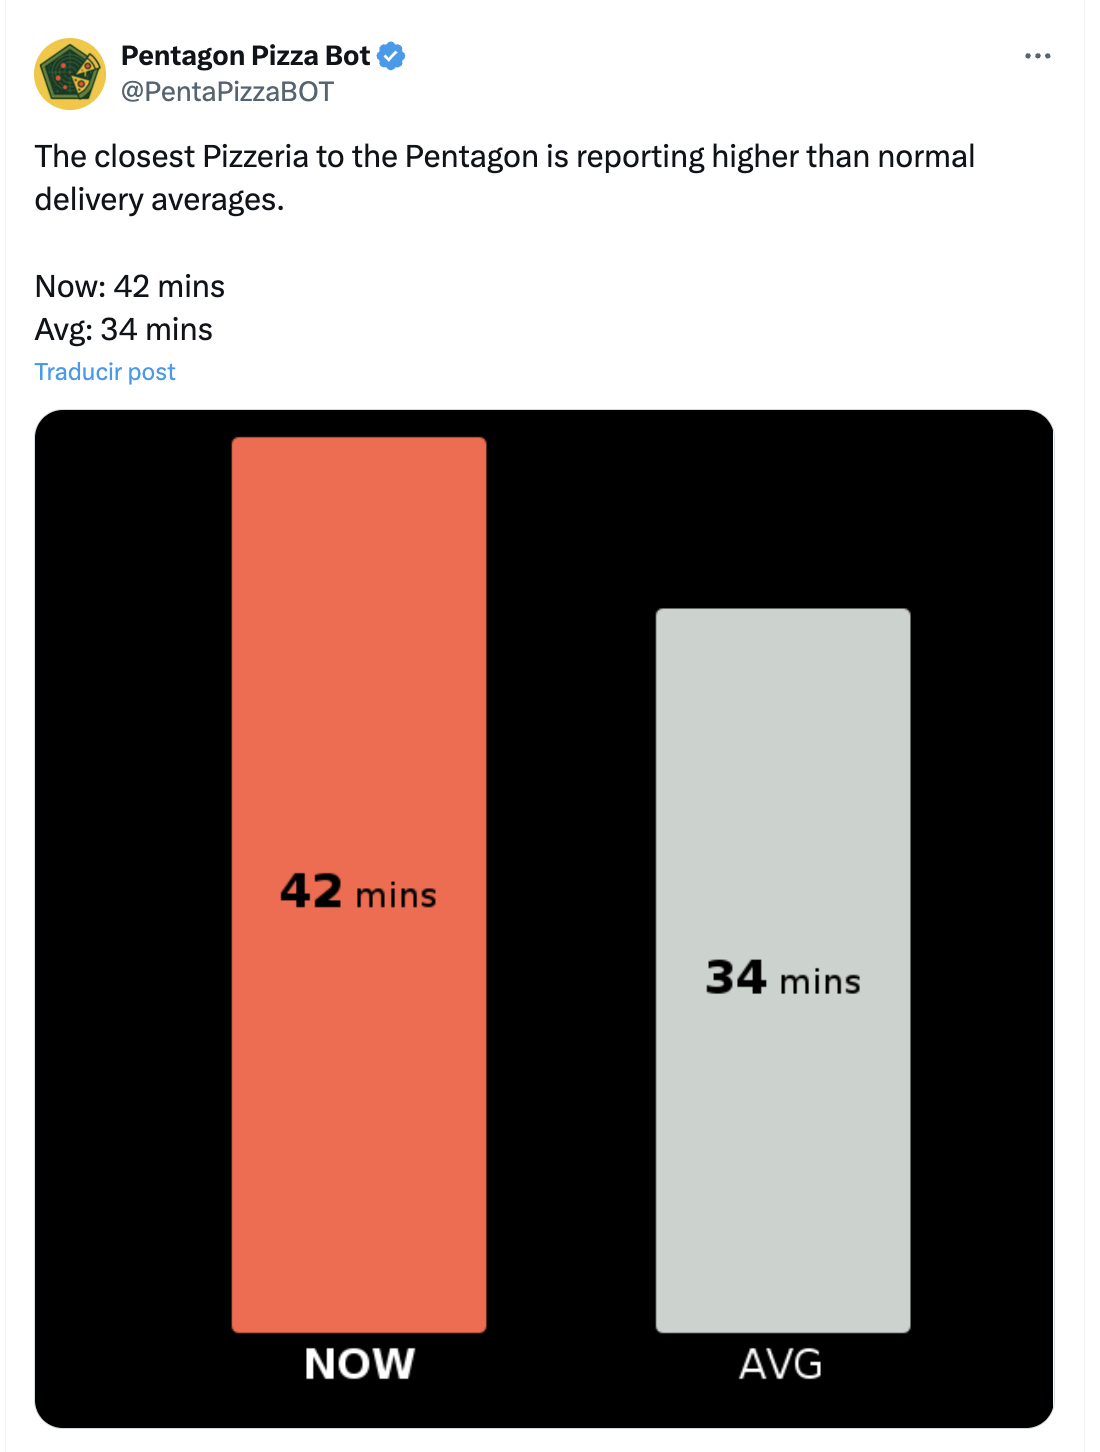Click the blue verified badge
Image resolution: width=1100 pixels, height=1452 pixels.
point(391,56)
